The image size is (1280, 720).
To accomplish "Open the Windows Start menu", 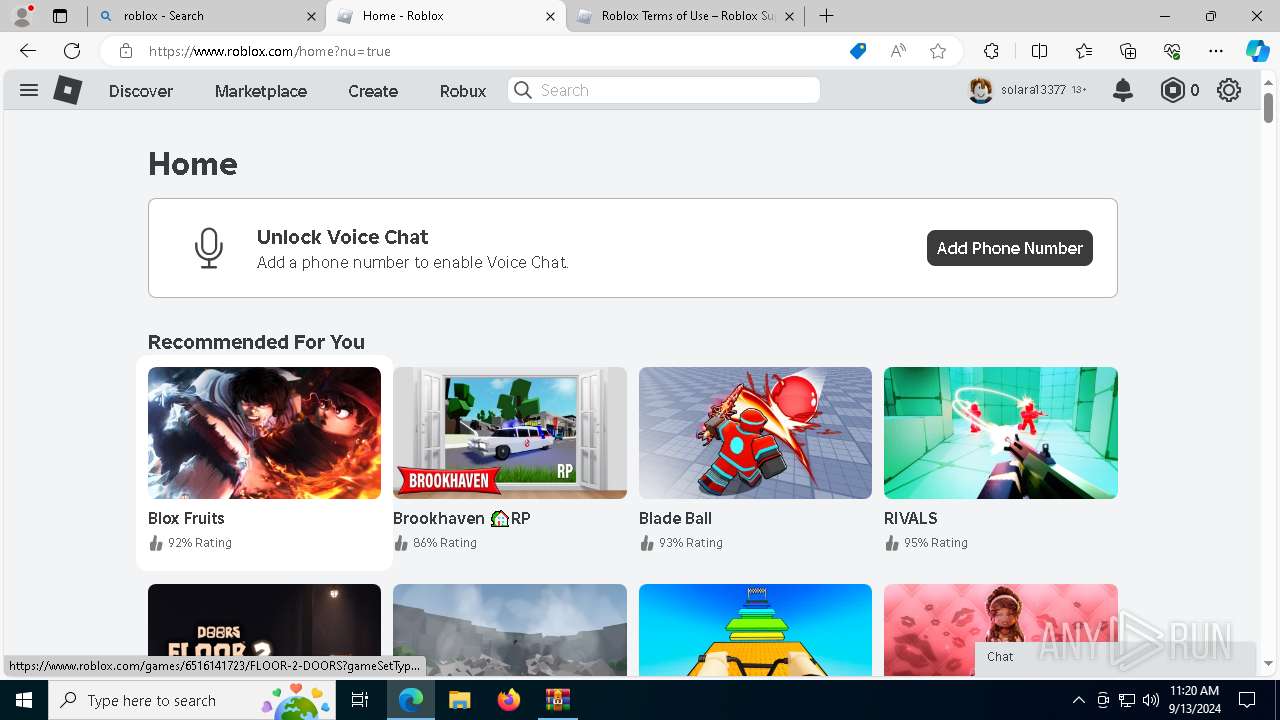I will pyautogui.click(x=24, y=700).
